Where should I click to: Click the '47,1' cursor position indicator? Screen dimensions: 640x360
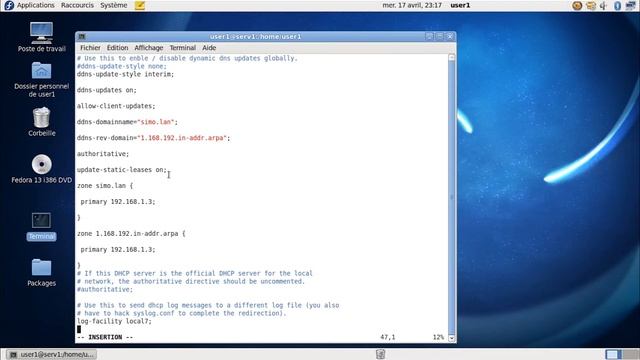(388, 337)
